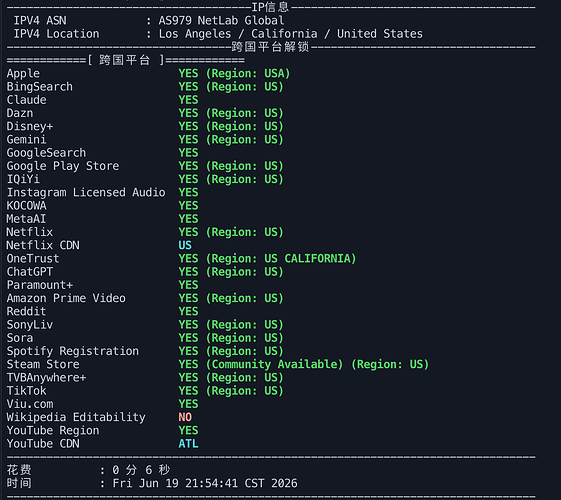The width and height of the screenshot is (561, 500).
Task: Click the red 'NO' Wikipedia result
Action: pos(185,417)
